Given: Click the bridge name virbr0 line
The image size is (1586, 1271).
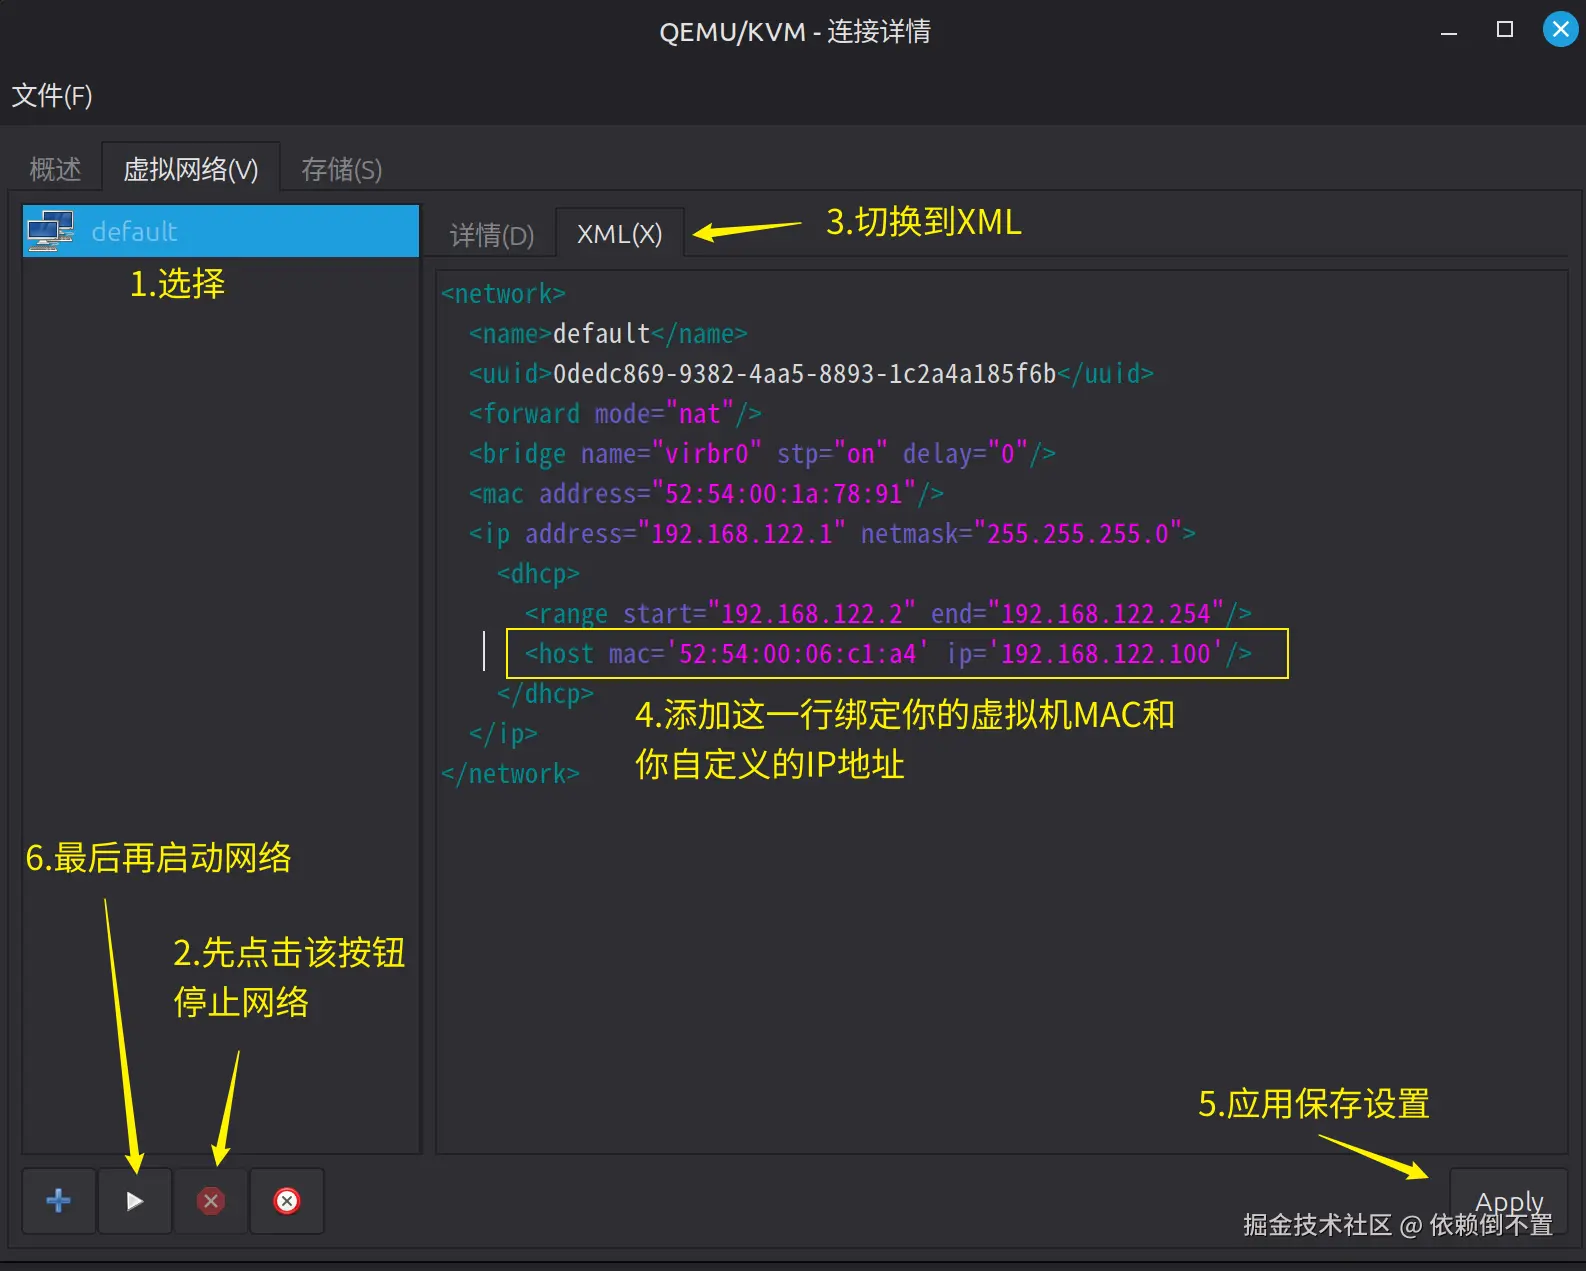Looking at the screenshot, I should coord(761,454).
